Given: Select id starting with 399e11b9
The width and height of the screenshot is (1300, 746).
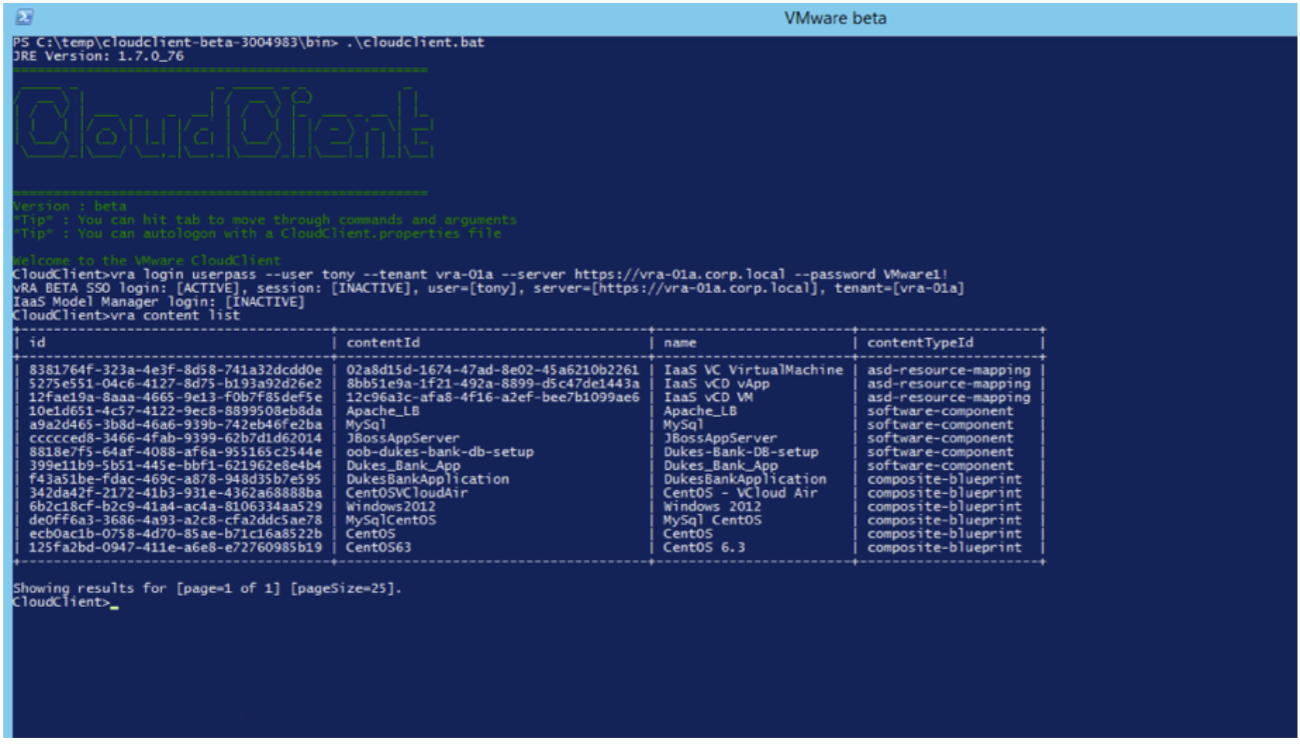Looking at the screenshot, I should (175, 466).
